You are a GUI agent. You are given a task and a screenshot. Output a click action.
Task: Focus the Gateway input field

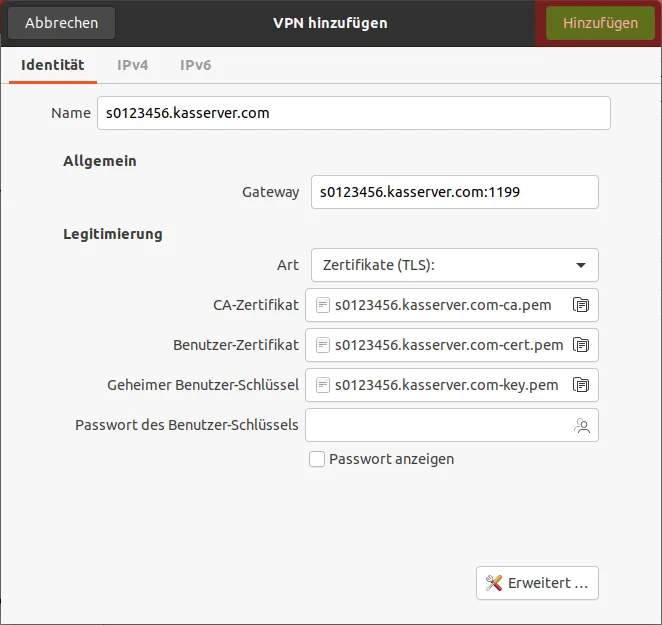tap(455, 192)
